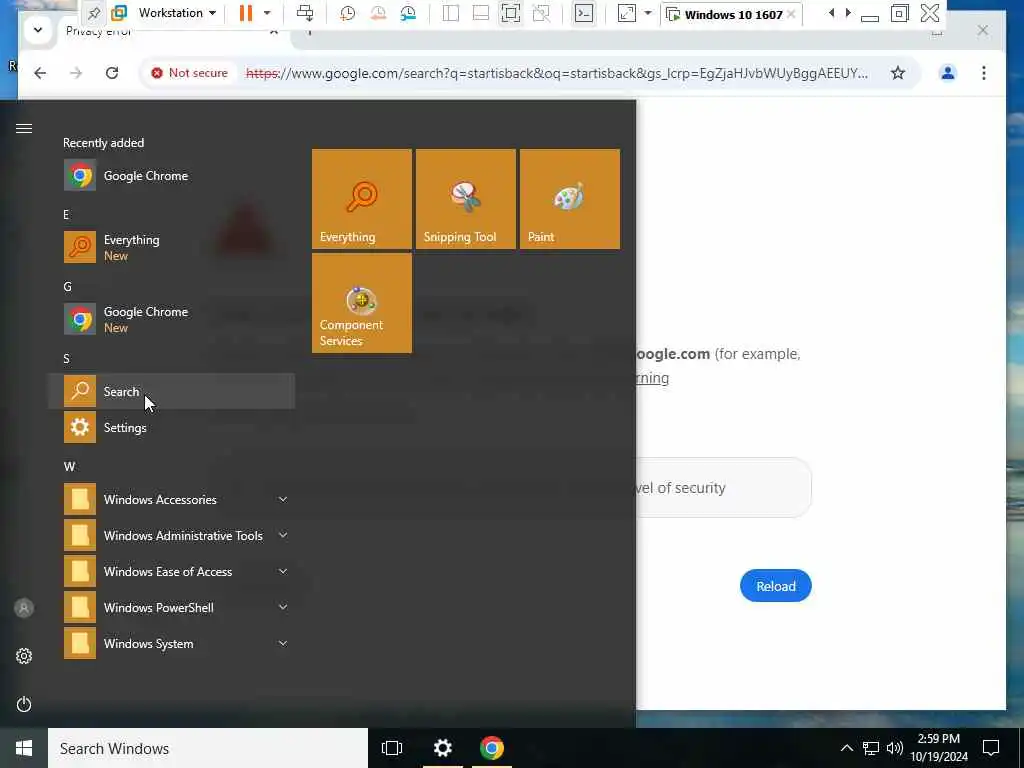Launch Everything from the app list

pyautogui.click(x=172, y=248)
